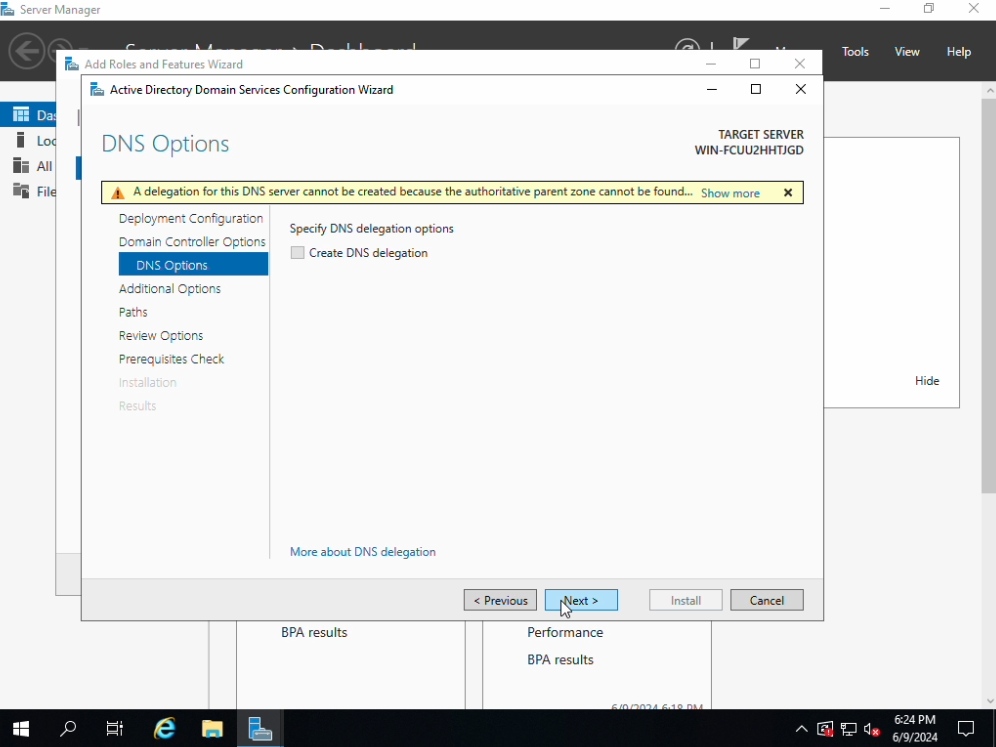Click the network status tray icon
The height and width of the screenshot is (747, 996).
[849, 729]
